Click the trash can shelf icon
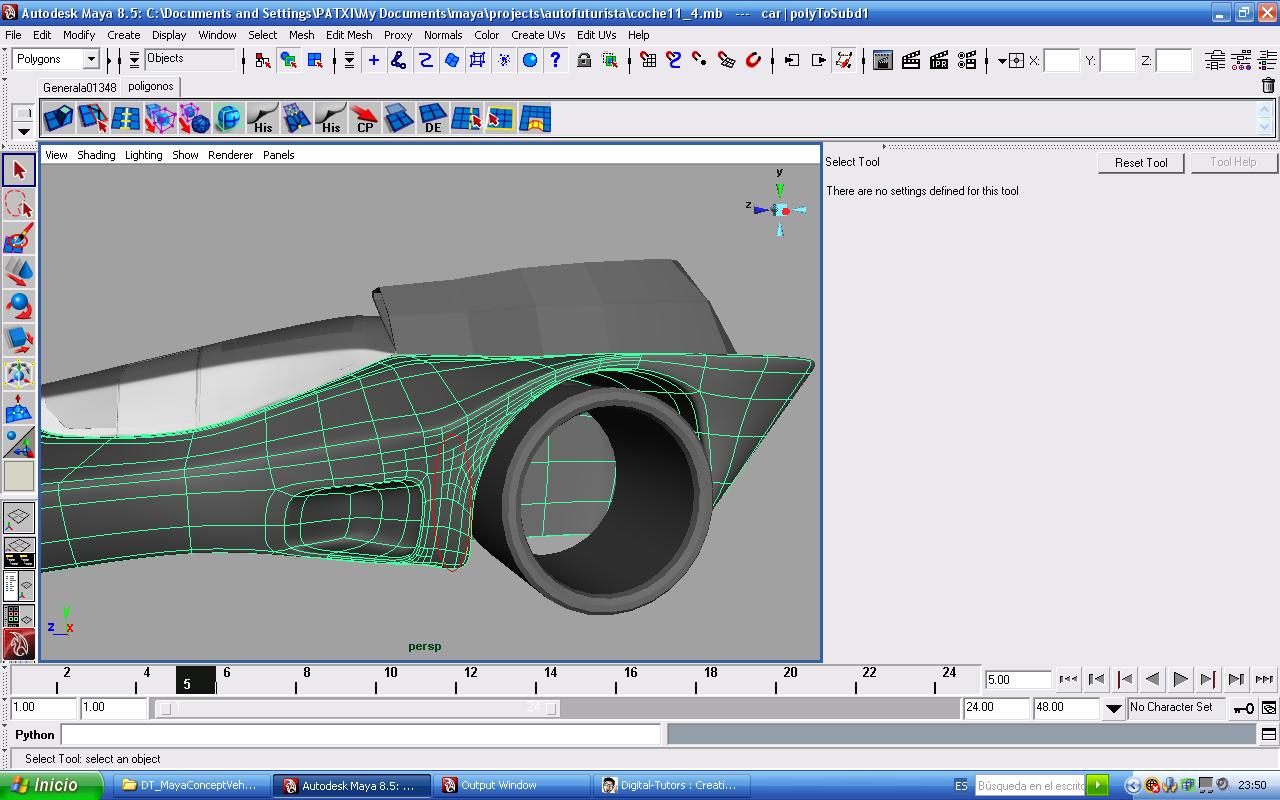 click(1268, 86)
